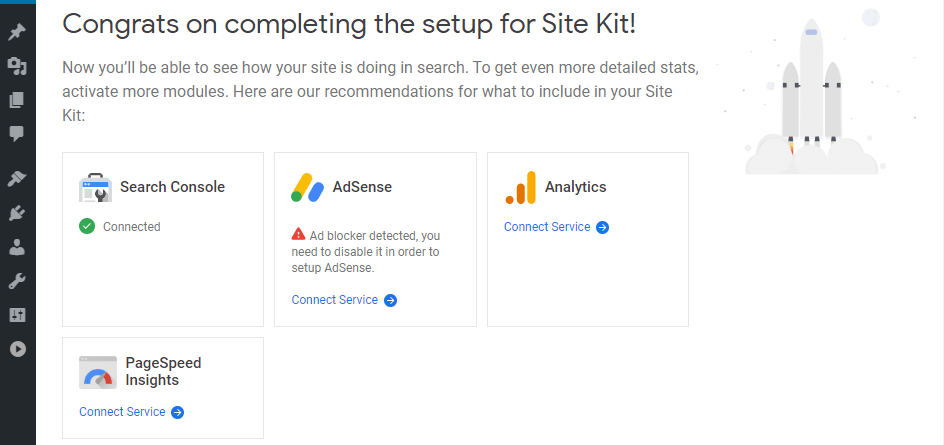
Task: Open Posts via the pushpin sidebar icon
Action: pos(17,32)
